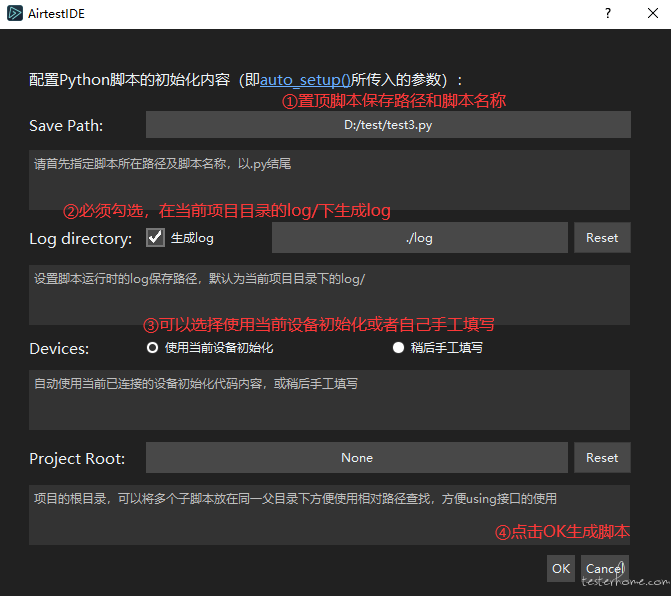Click the project root hint text 项目的根目录
This screenshot has height=596, width=671.
click(x=295, y=498)
